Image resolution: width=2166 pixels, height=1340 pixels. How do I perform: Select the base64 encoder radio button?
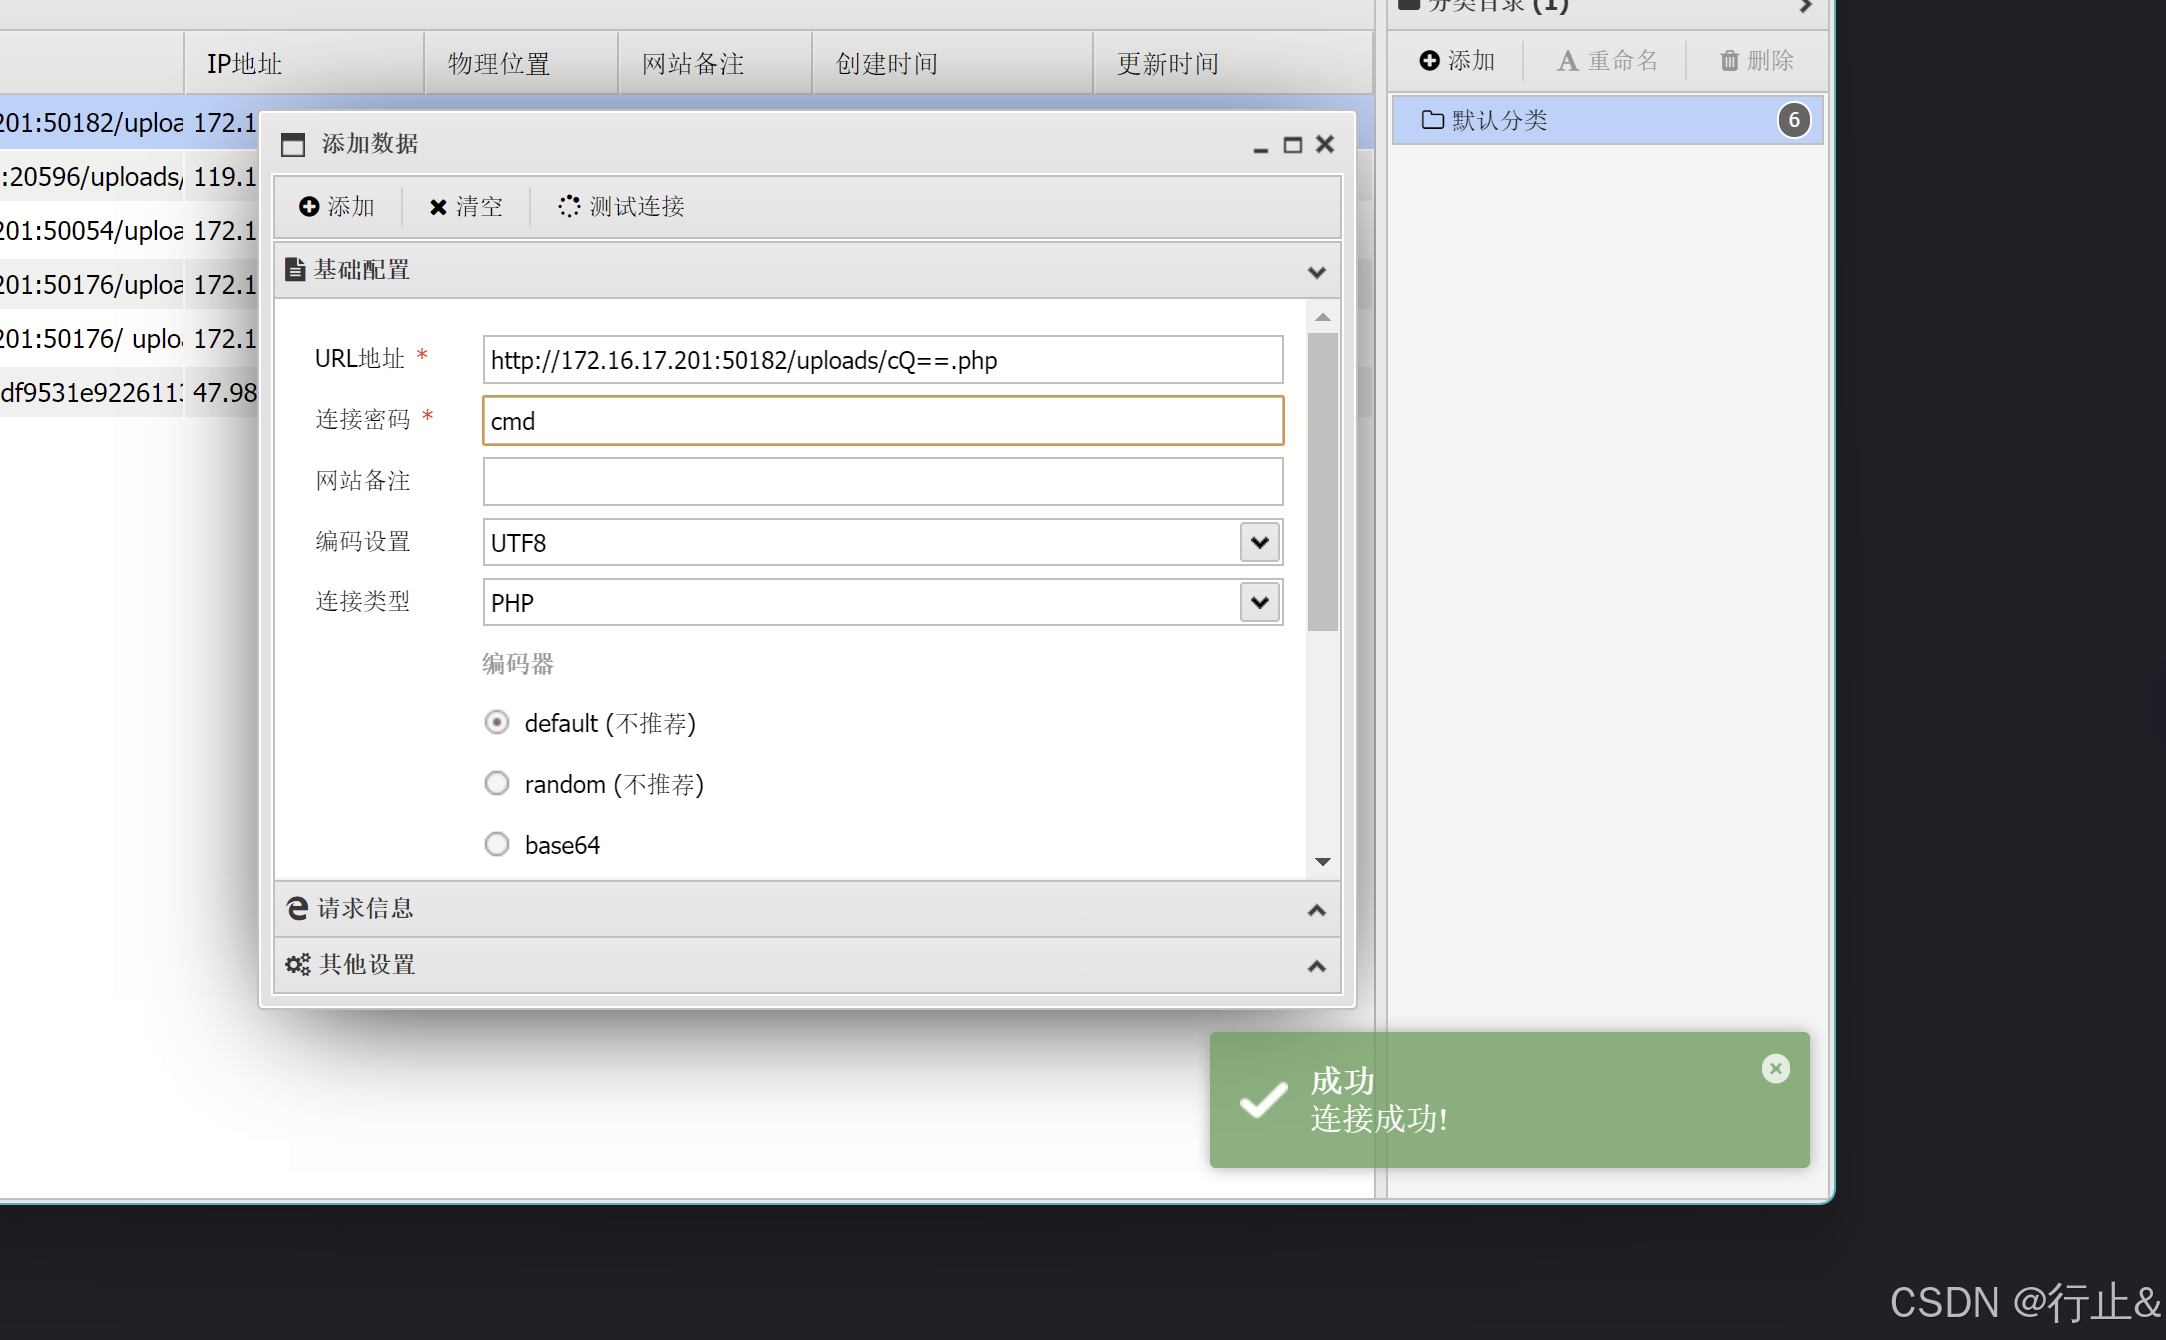pos(497,845)
